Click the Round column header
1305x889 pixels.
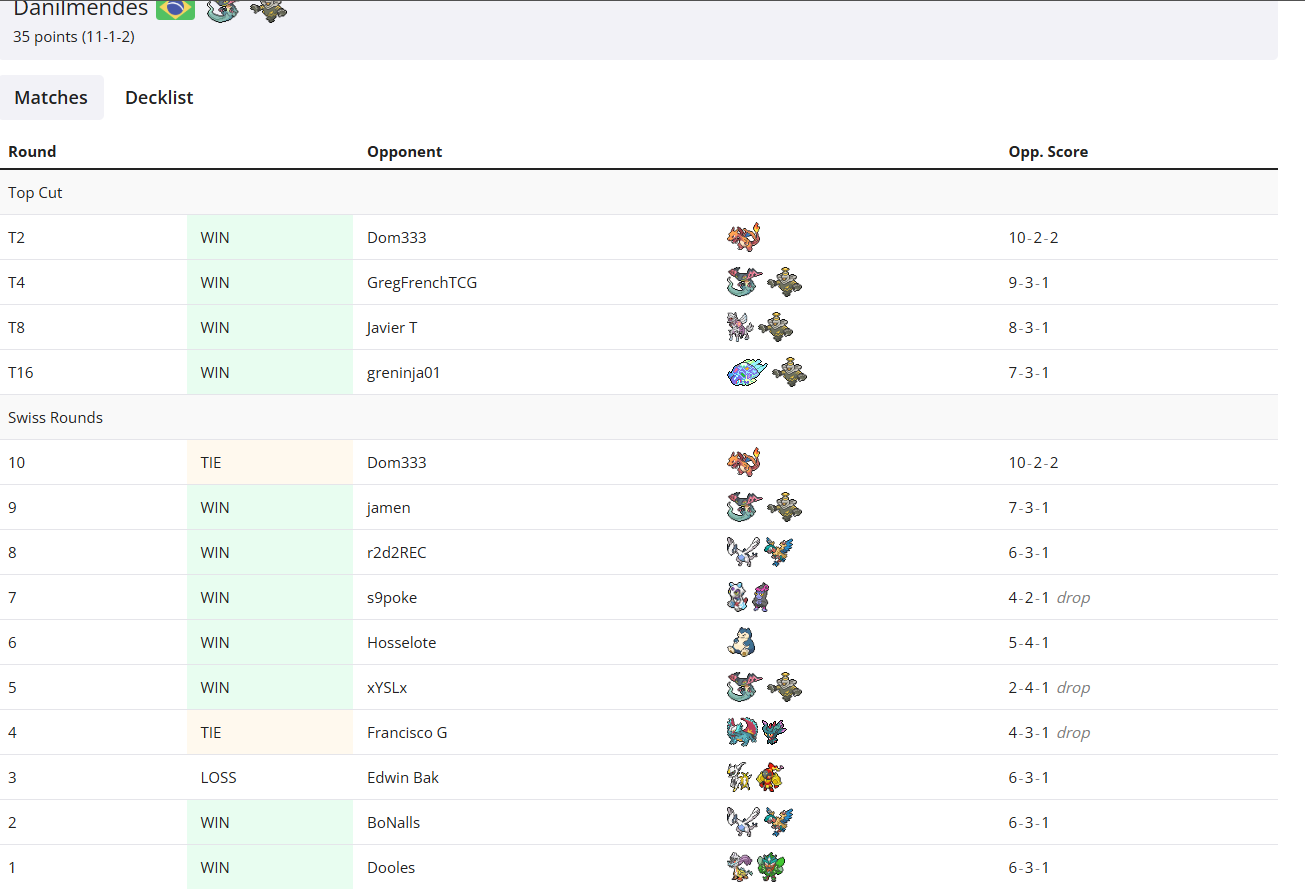click(32, 152)
